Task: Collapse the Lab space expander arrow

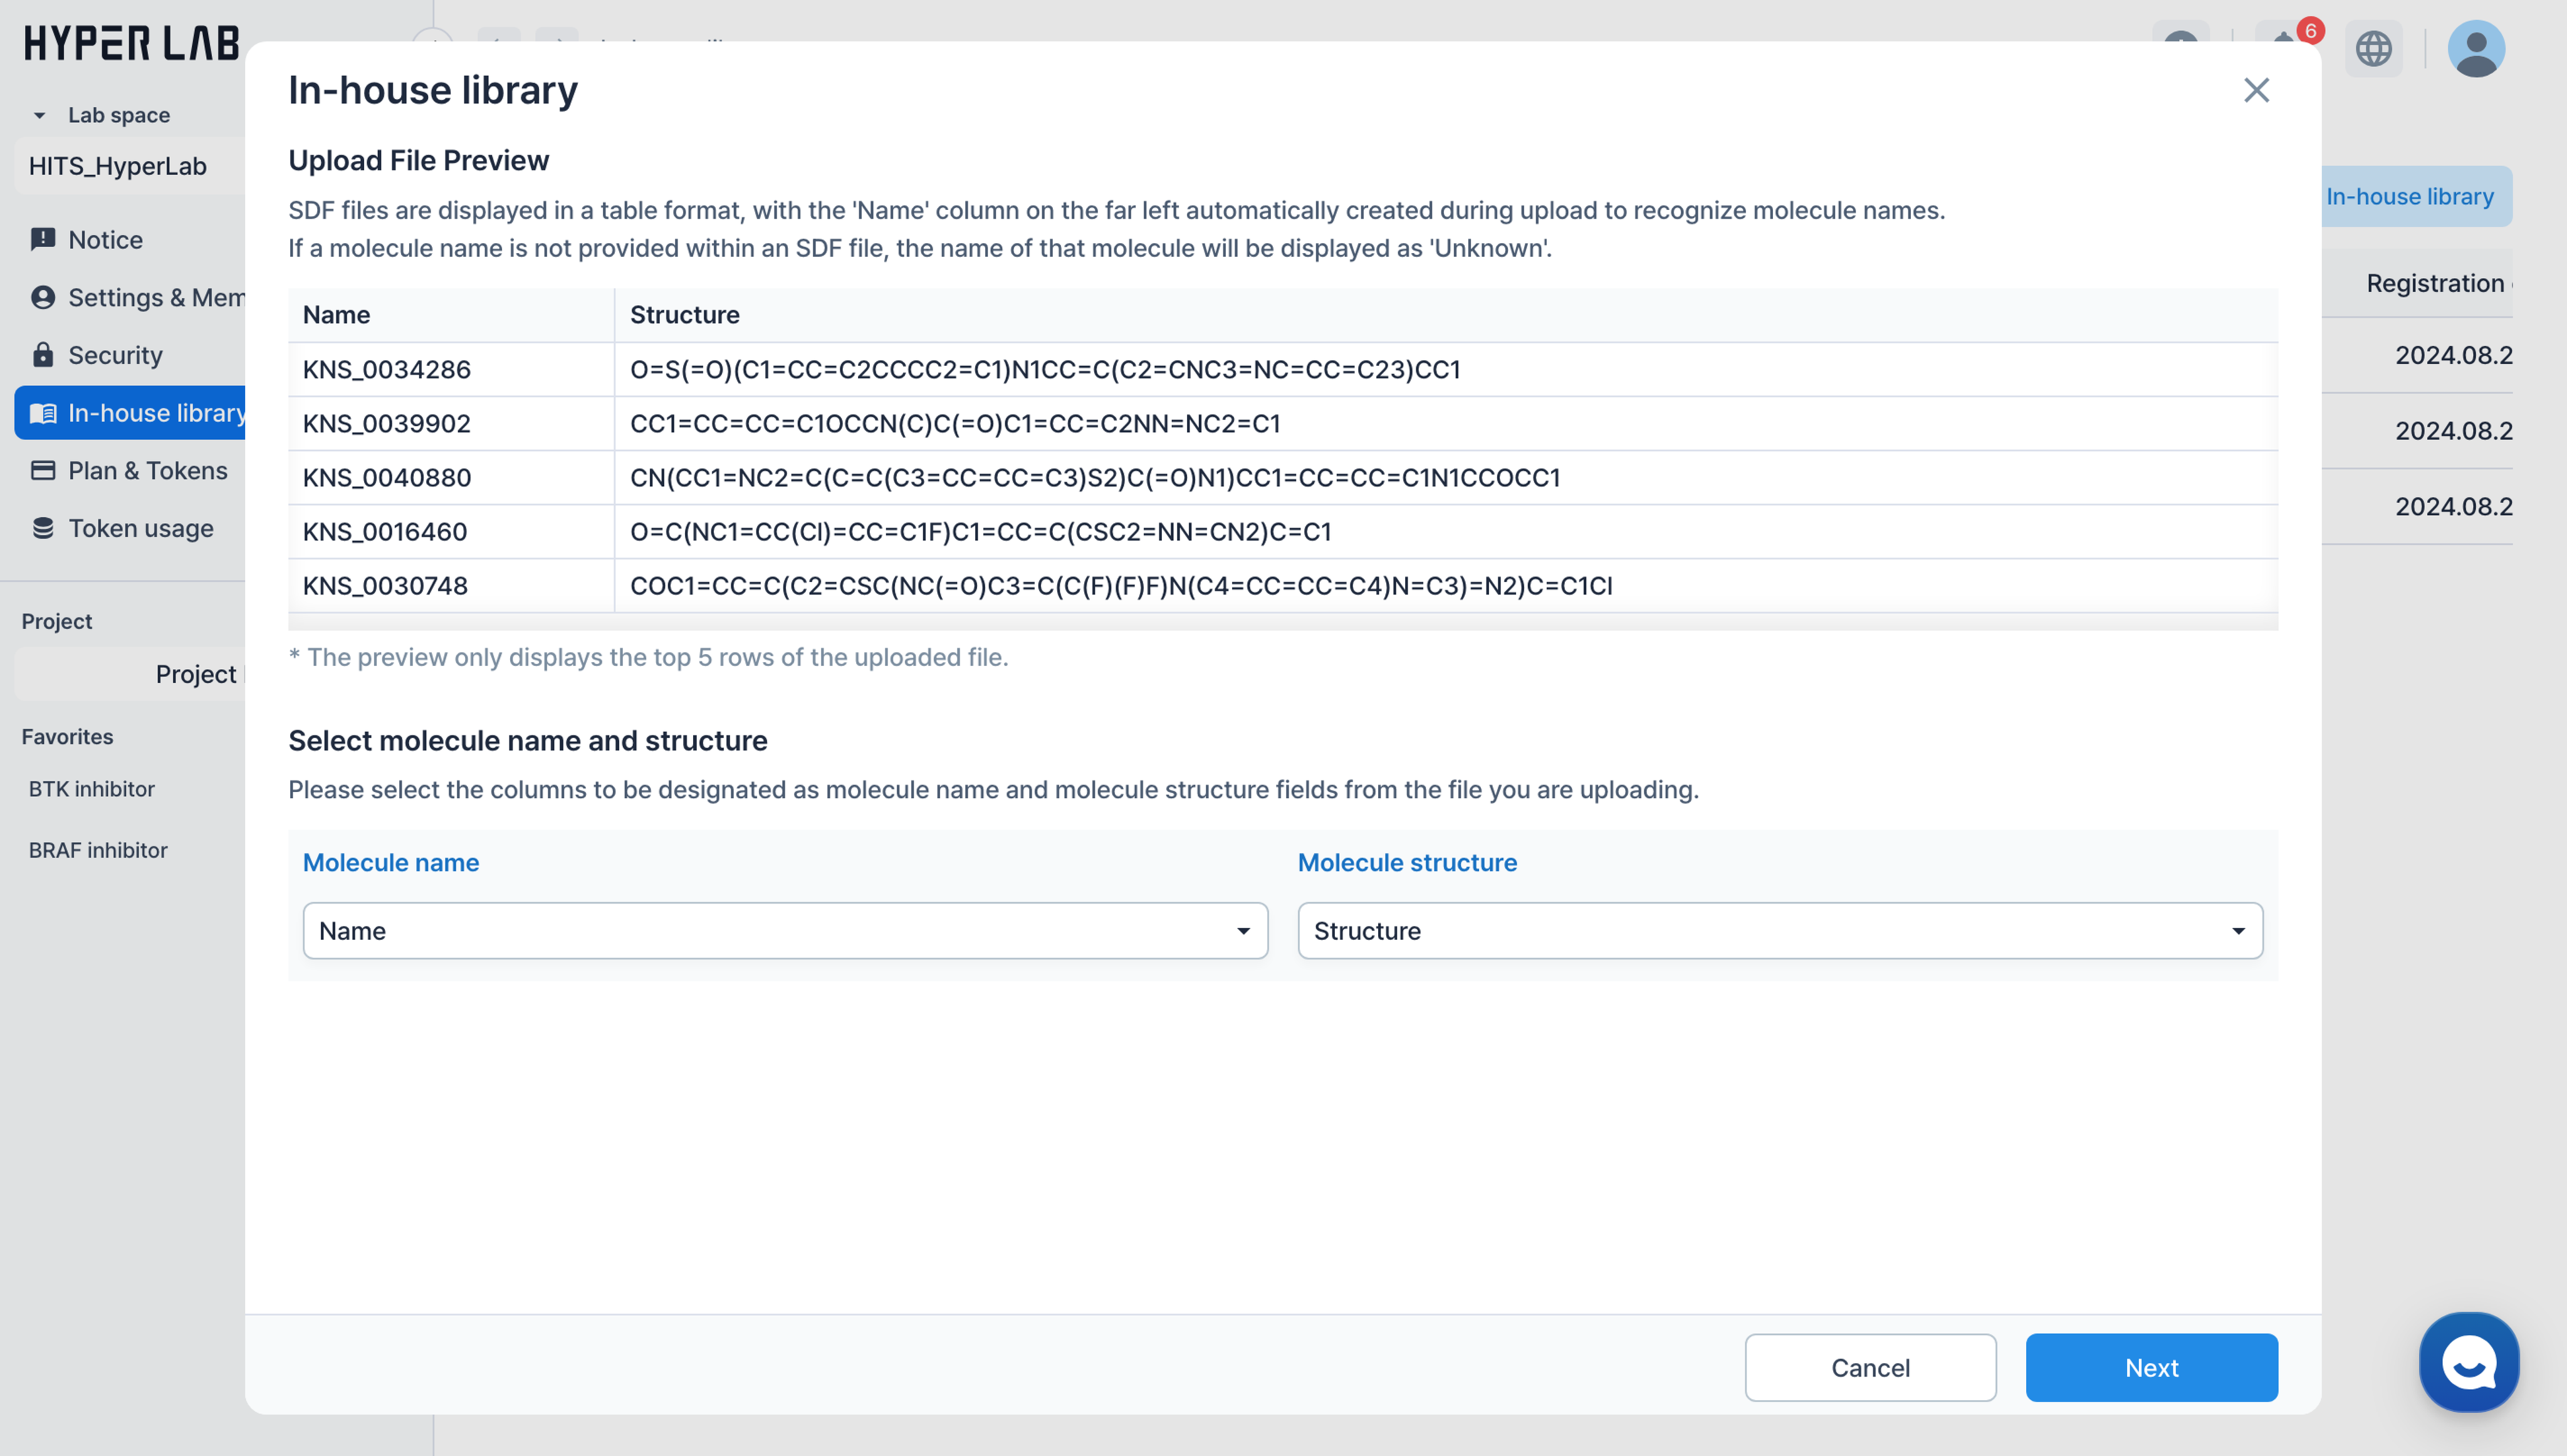Action: coord(39,115)
